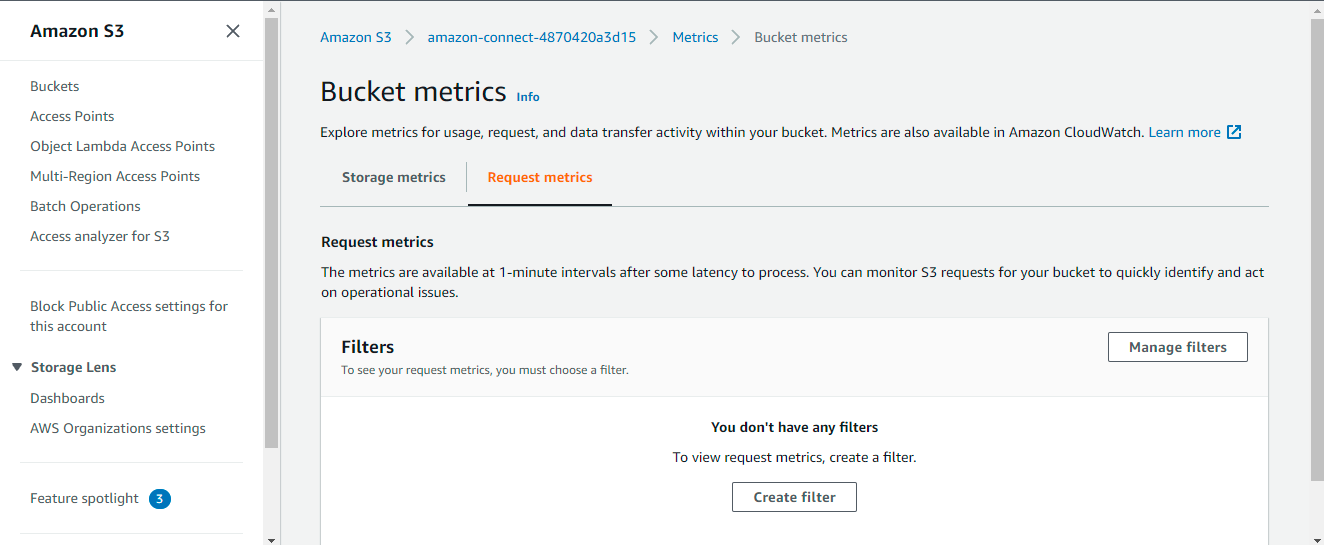
Task: Go to Amazon S3 breadcrumb link
Action: click(356, 37)
